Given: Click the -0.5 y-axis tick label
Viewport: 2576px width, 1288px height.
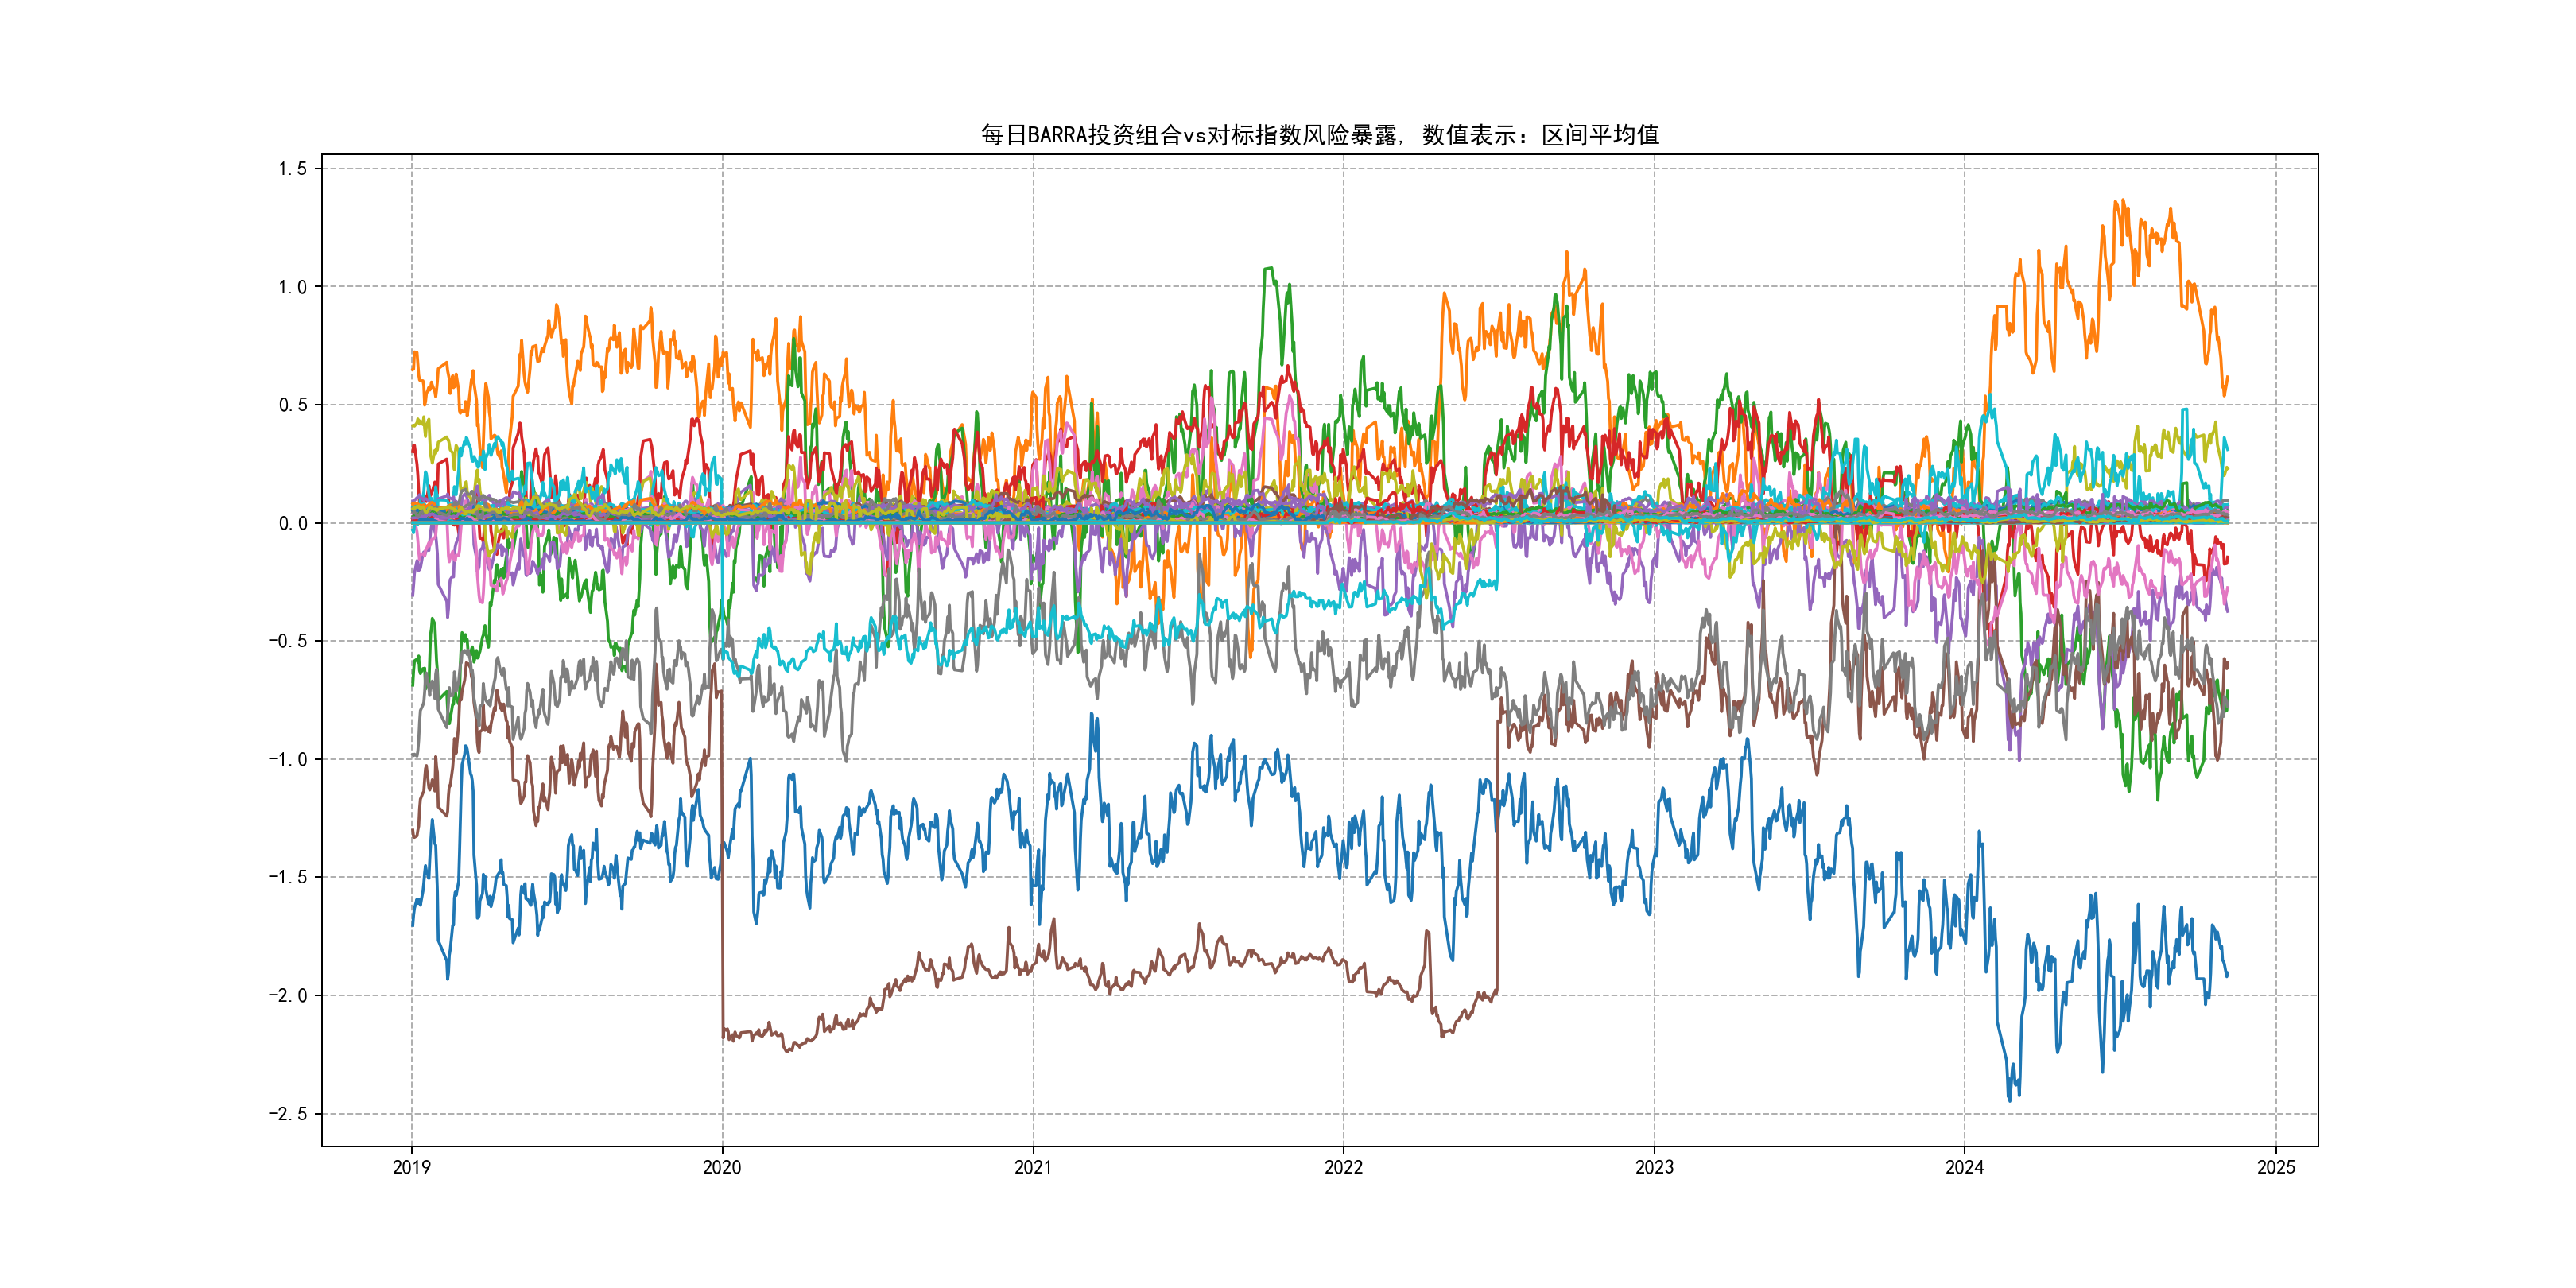Looking at the screenshot, I should click(287, 641).
